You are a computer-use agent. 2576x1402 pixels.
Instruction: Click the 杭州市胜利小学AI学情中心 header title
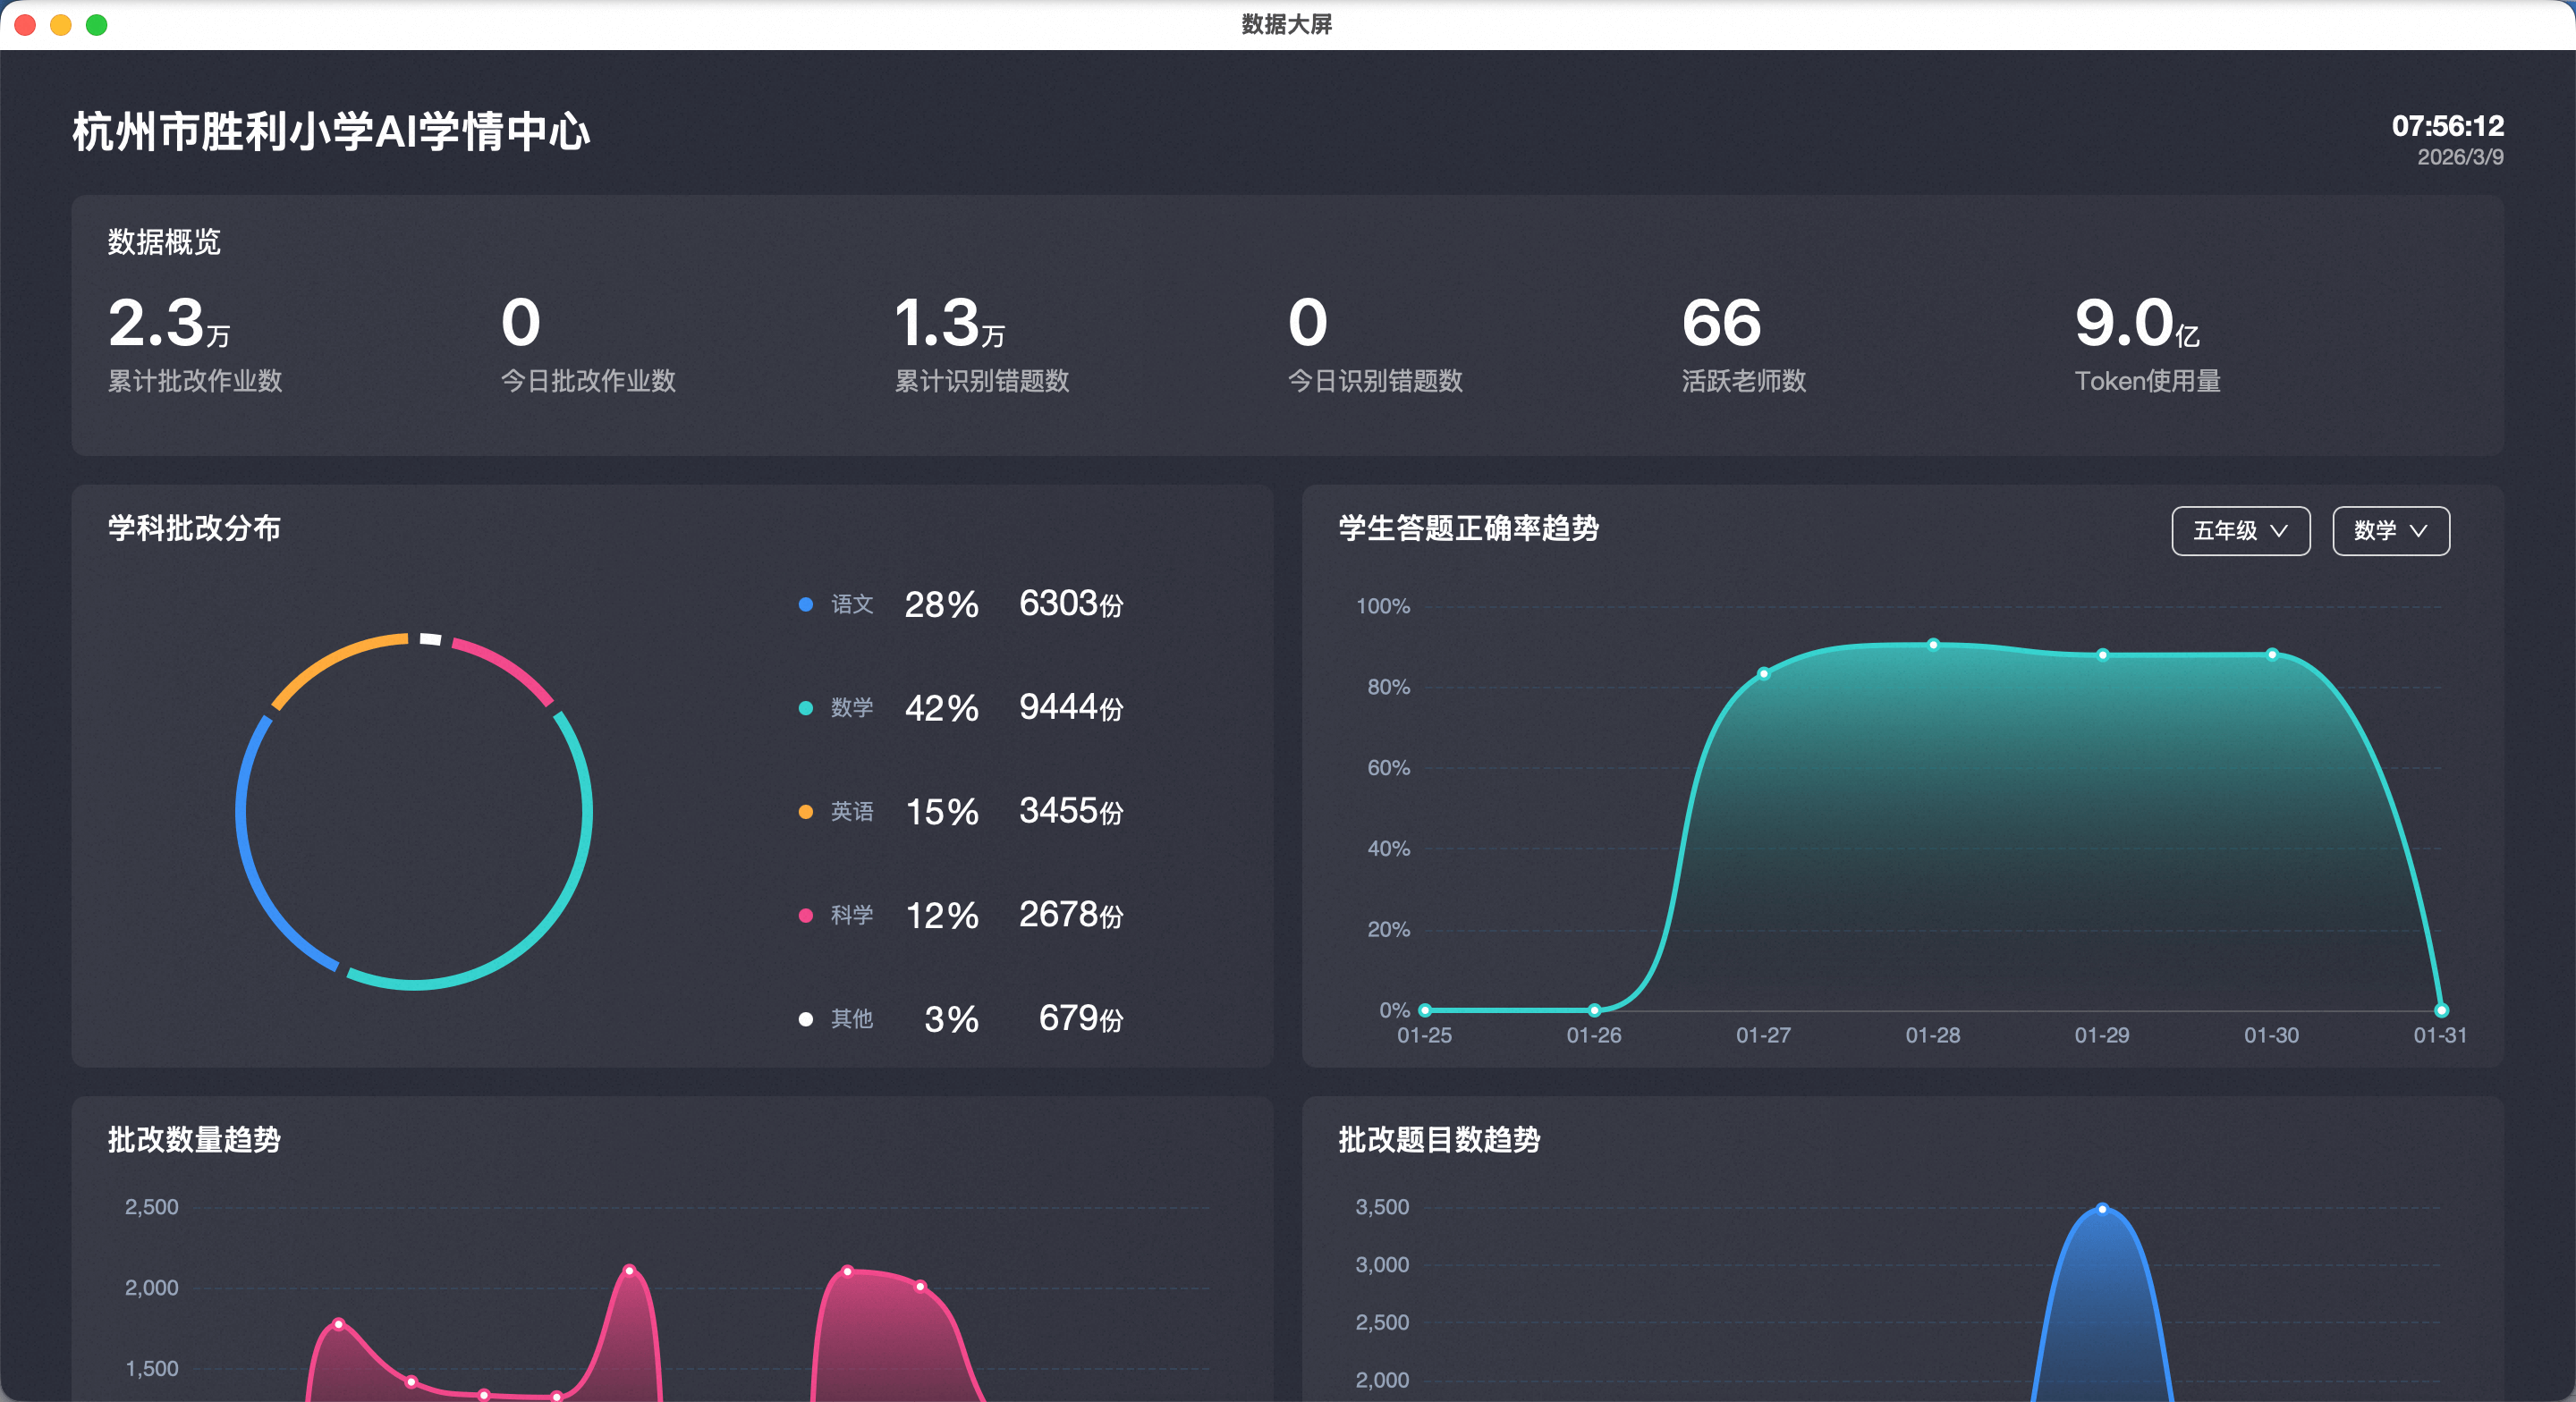click(x=331, y=132)
